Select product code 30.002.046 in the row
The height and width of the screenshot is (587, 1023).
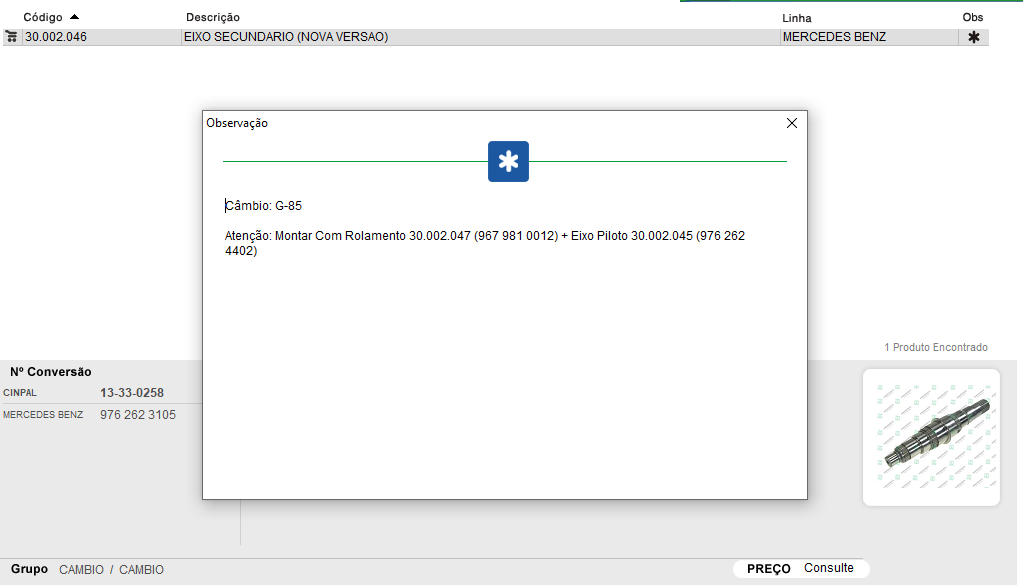56,37
